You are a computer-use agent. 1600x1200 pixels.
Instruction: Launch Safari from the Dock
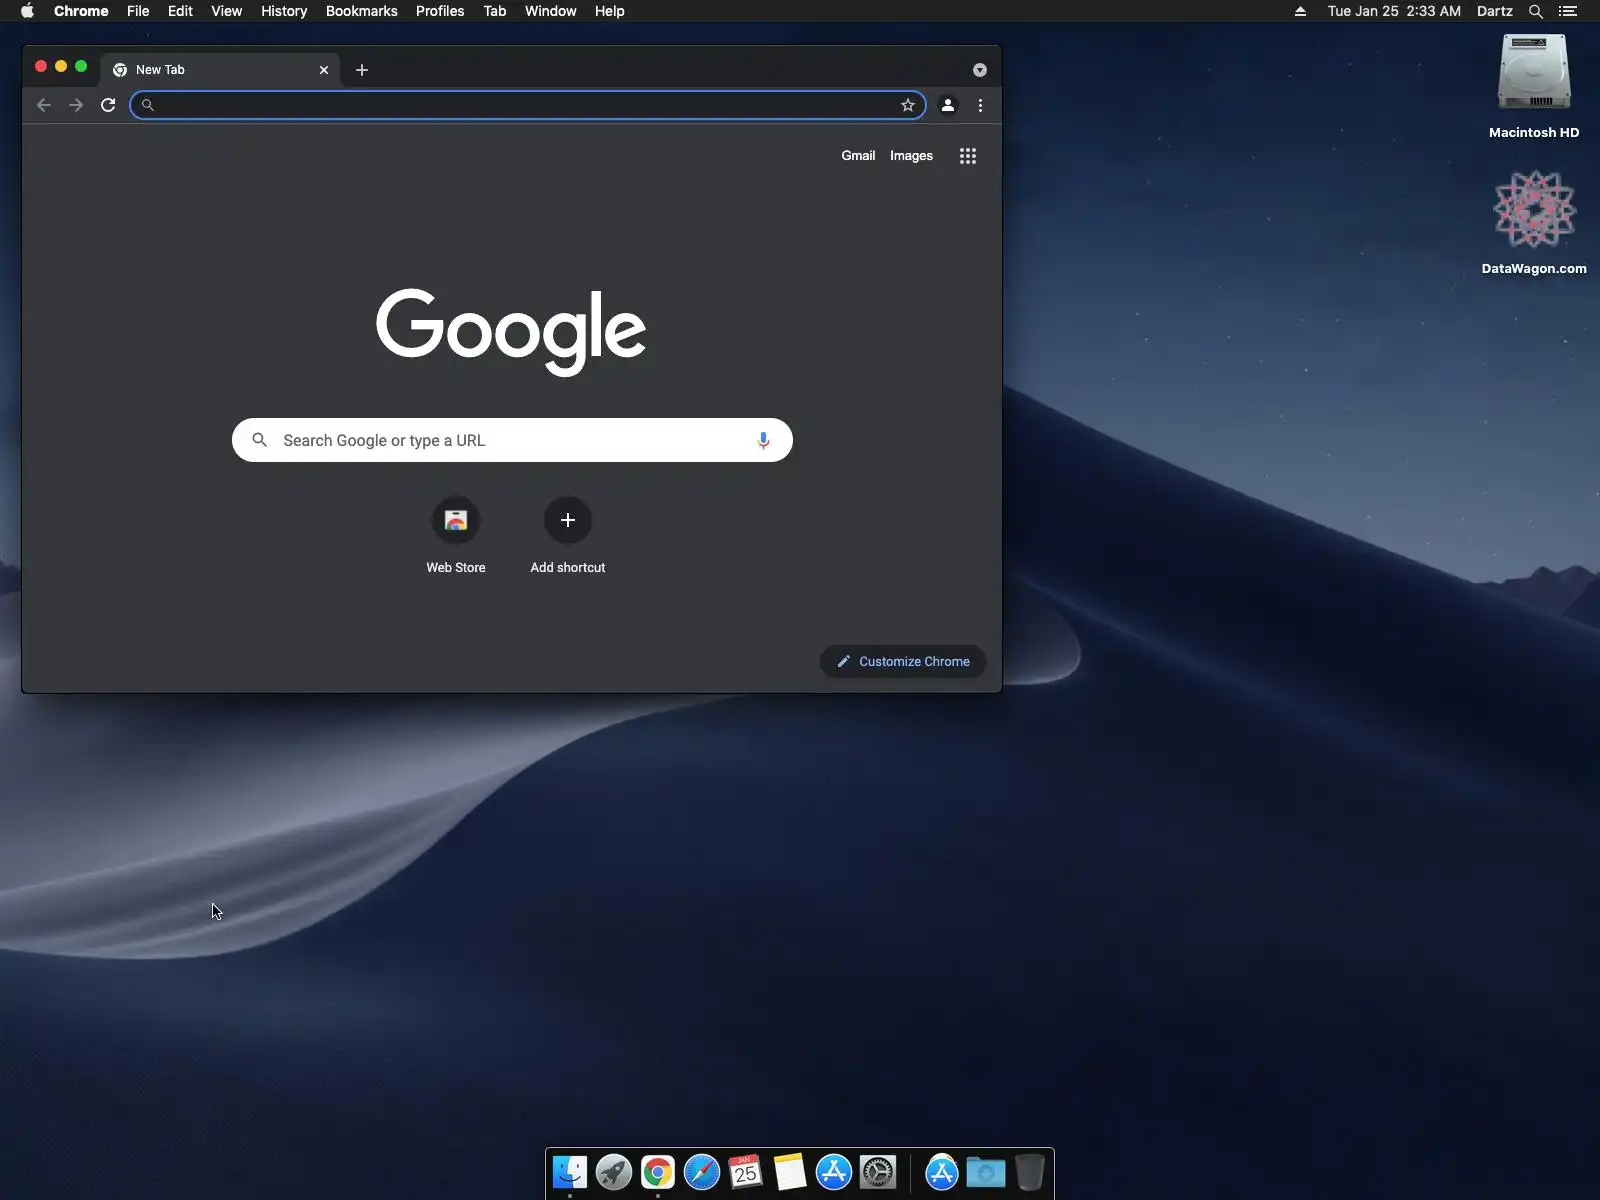(702, 1172)
